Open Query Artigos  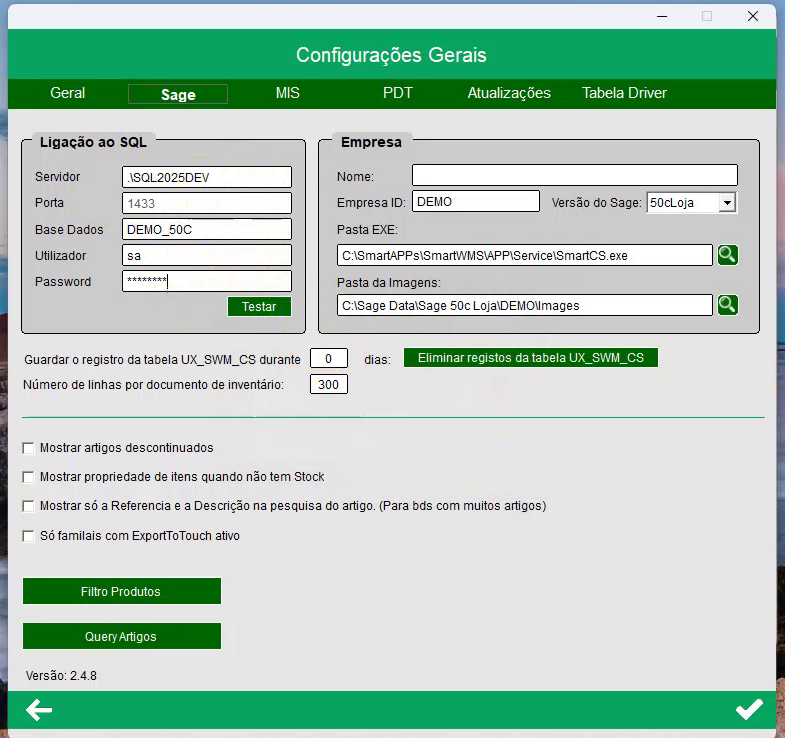click(x=122, y=636)
